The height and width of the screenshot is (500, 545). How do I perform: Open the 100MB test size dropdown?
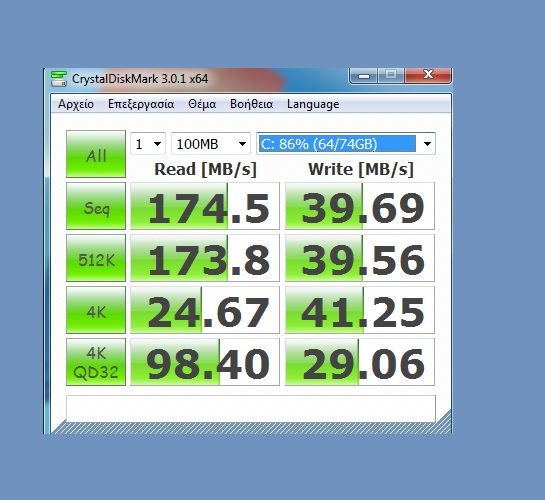211,144
